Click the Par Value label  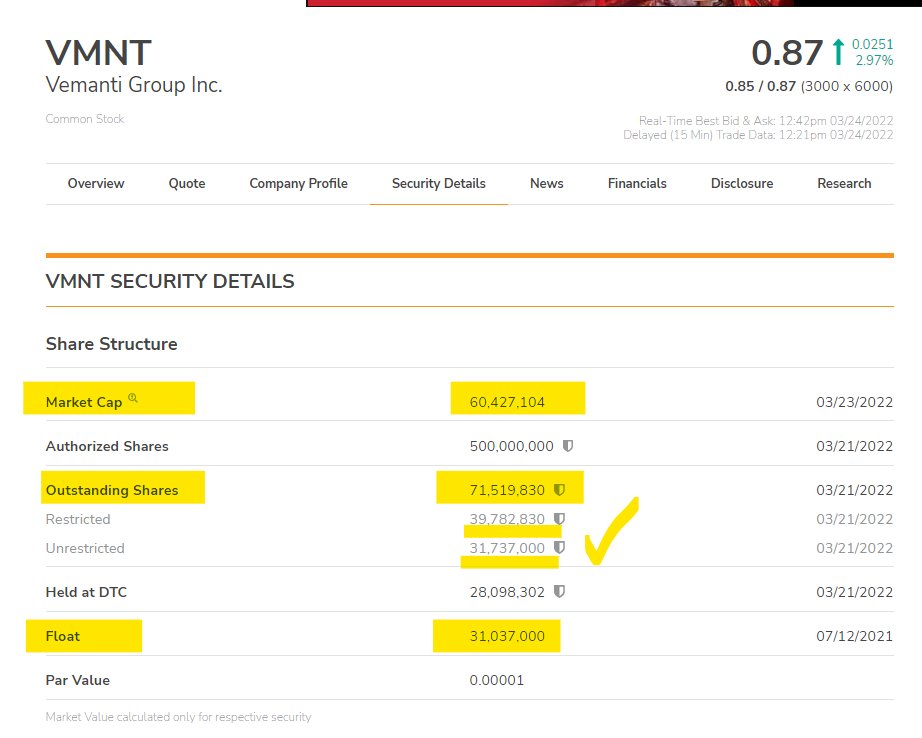point(78,680)
